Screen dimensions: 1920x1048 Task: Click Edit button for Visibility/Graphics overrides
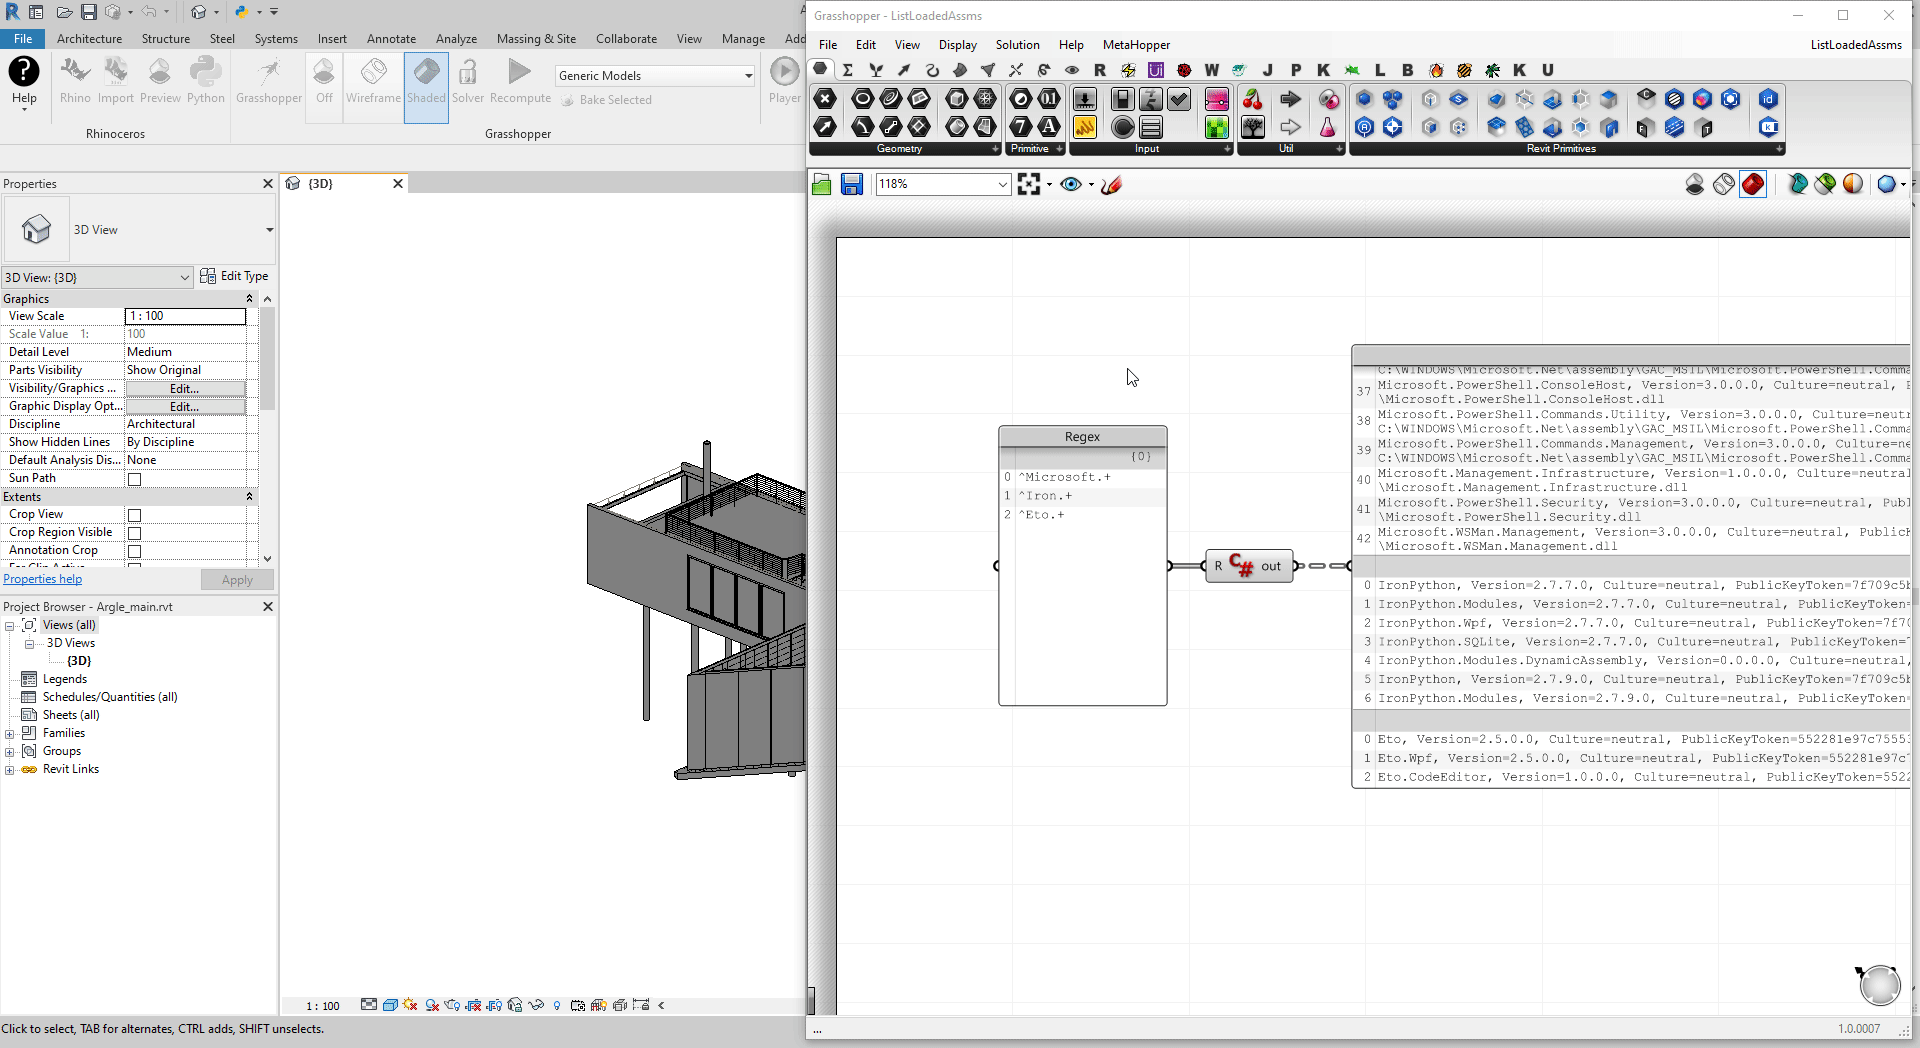pyautogui.click(x=185, y=388)
